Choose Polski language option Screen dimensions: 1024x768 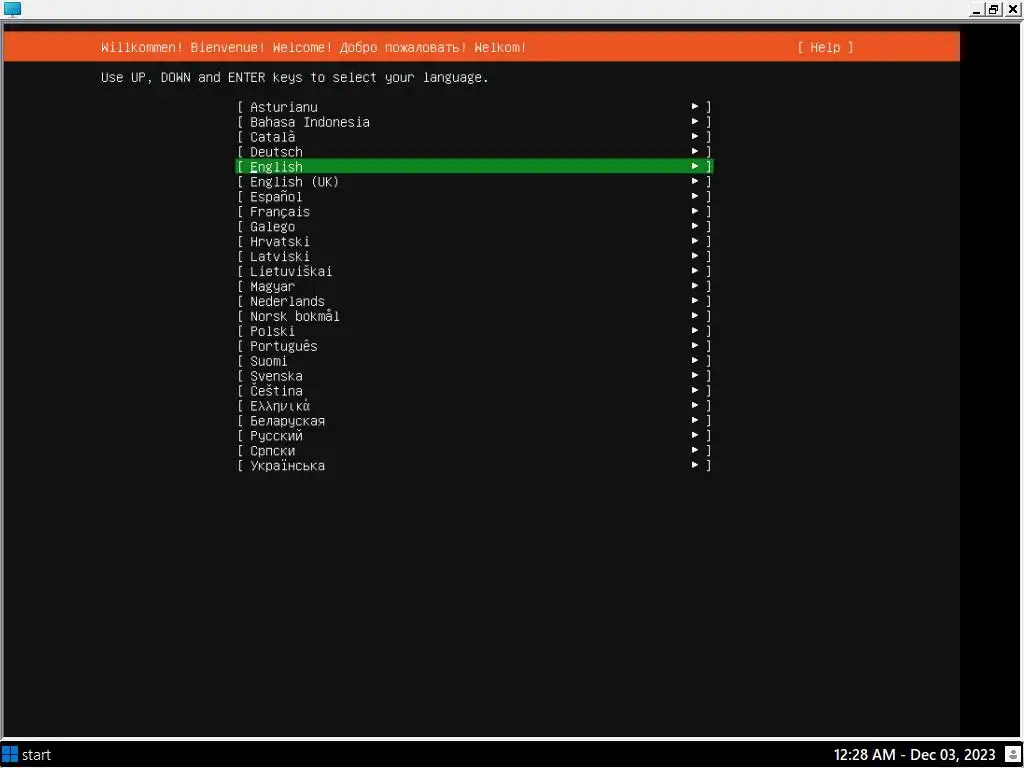coord(474,331)
